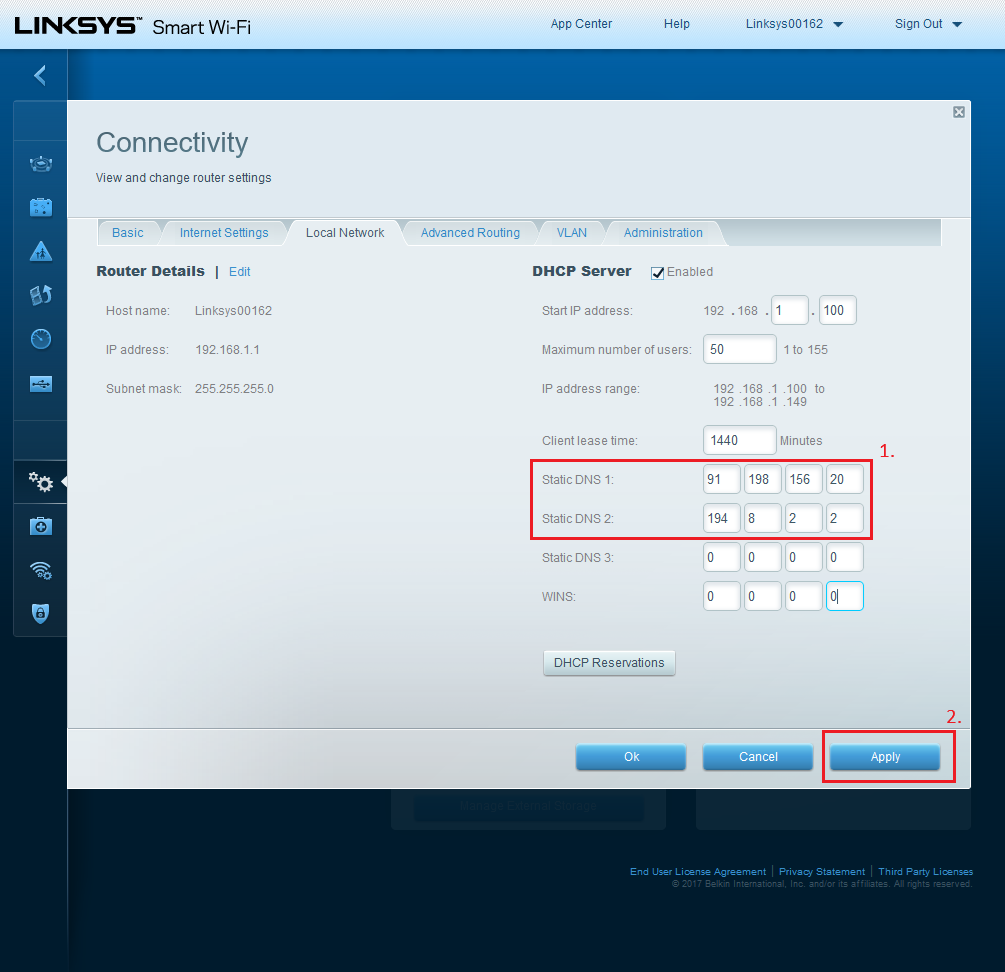
Task: Open Troubleshooting medical kit icon
Action: tap(40, 526)
